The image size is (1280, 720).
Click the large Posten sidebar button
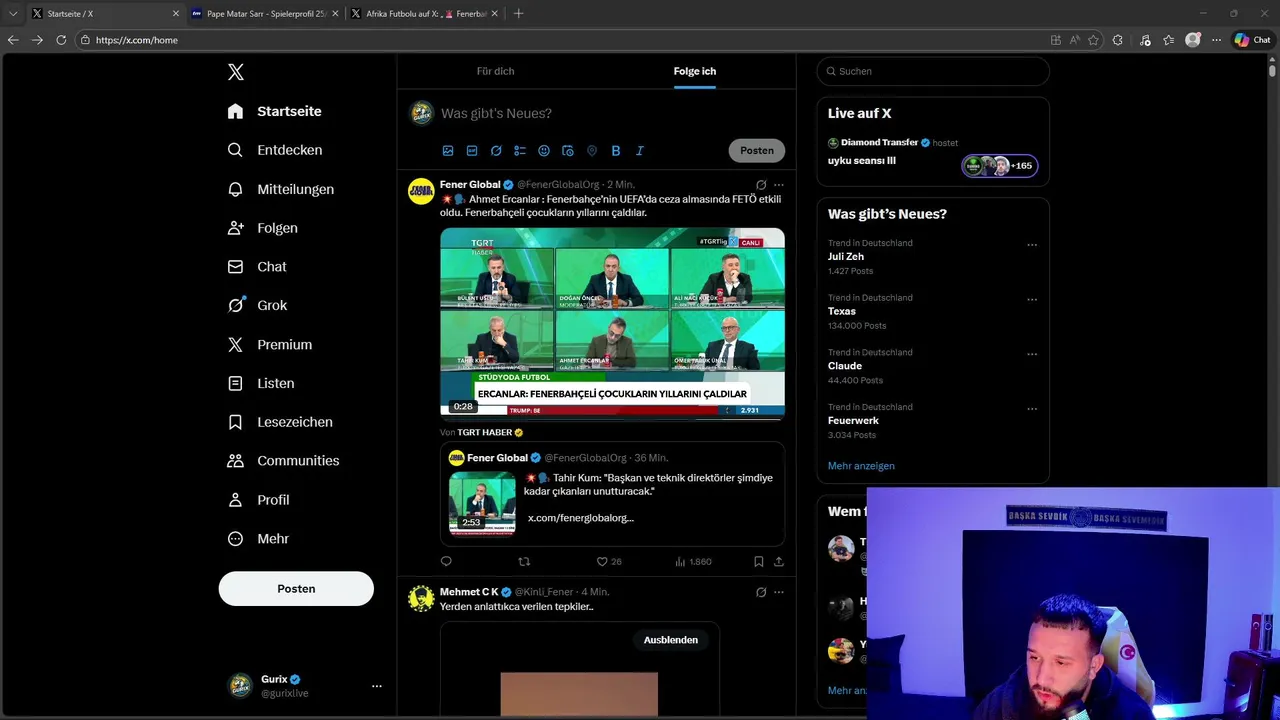[x=296, y=589]
